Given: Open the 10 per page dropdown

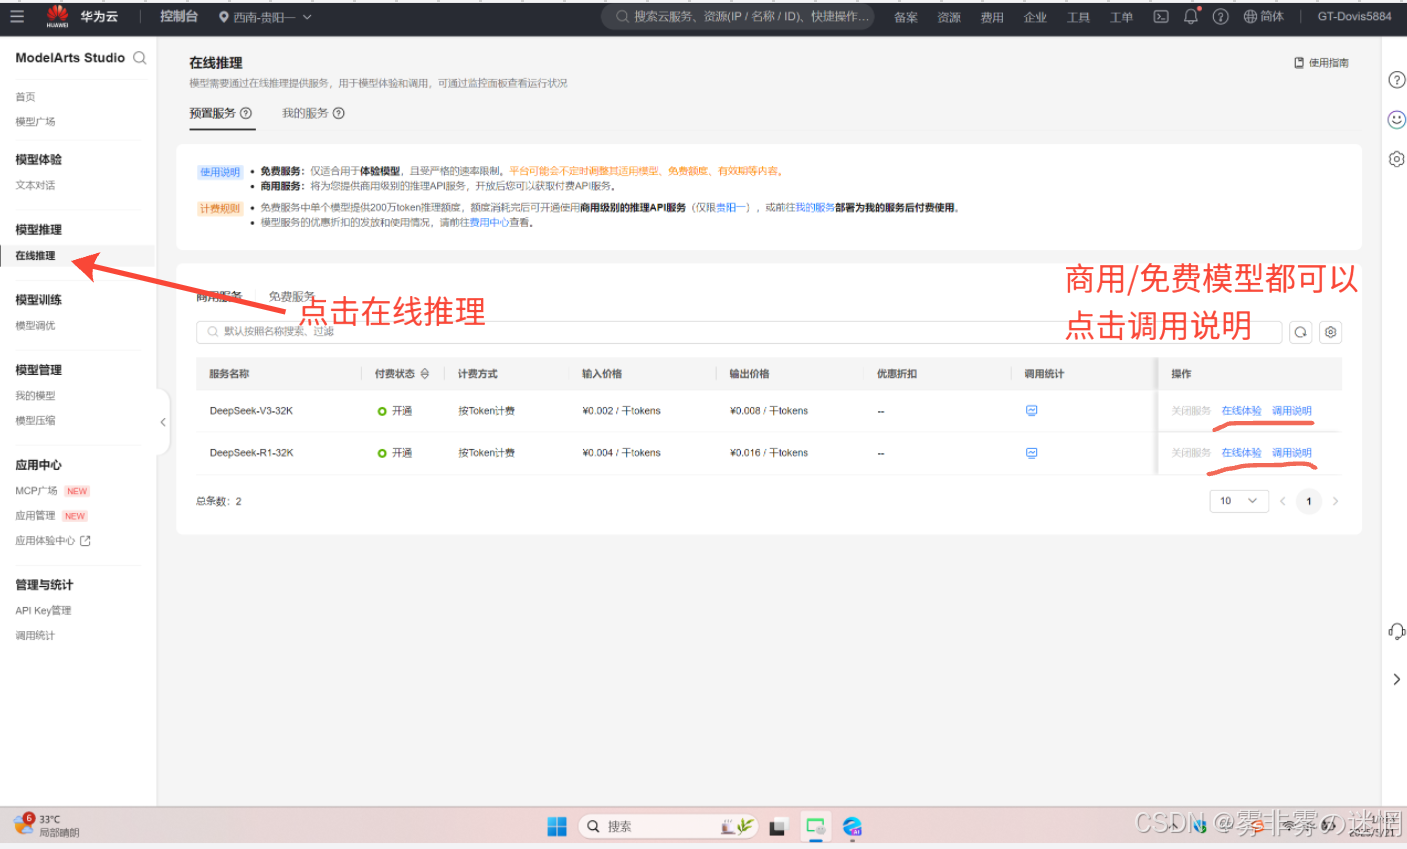Looking at the screenshot, I should pos(1239,501).
